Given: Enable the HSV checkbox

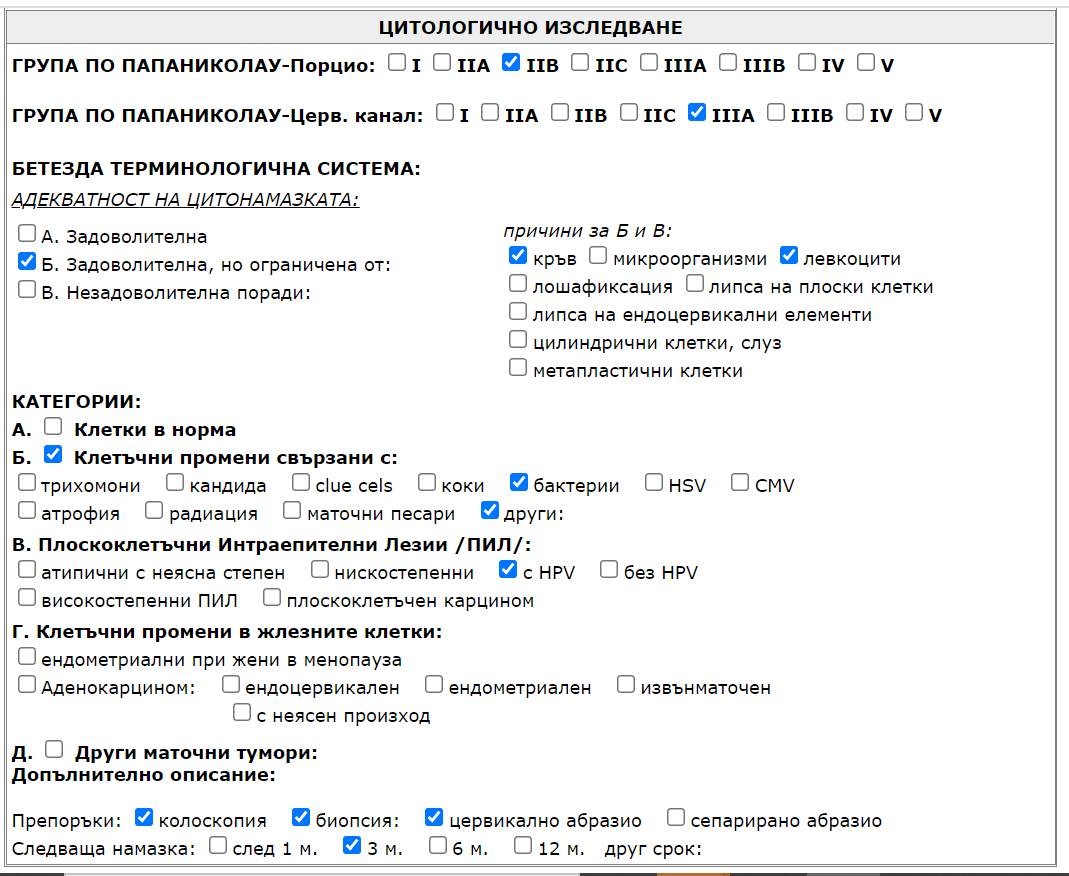Looking at the screenshot, I should (x=654, y=483).
